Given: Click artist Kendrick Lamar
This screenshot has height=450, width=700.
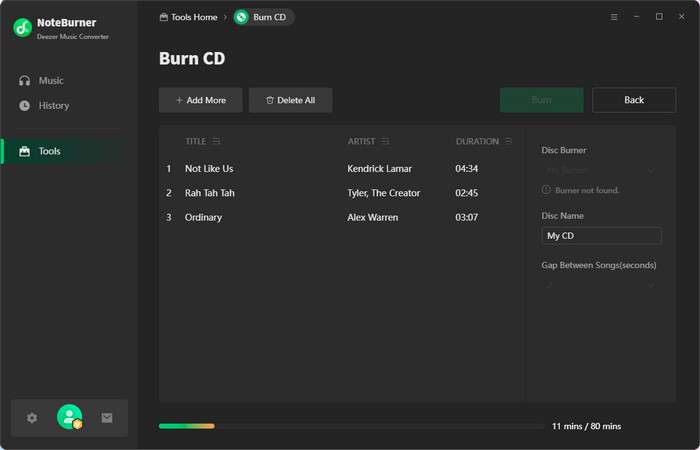Looking at the screenshot, I should pyautogui.click(x=379, y=169).
